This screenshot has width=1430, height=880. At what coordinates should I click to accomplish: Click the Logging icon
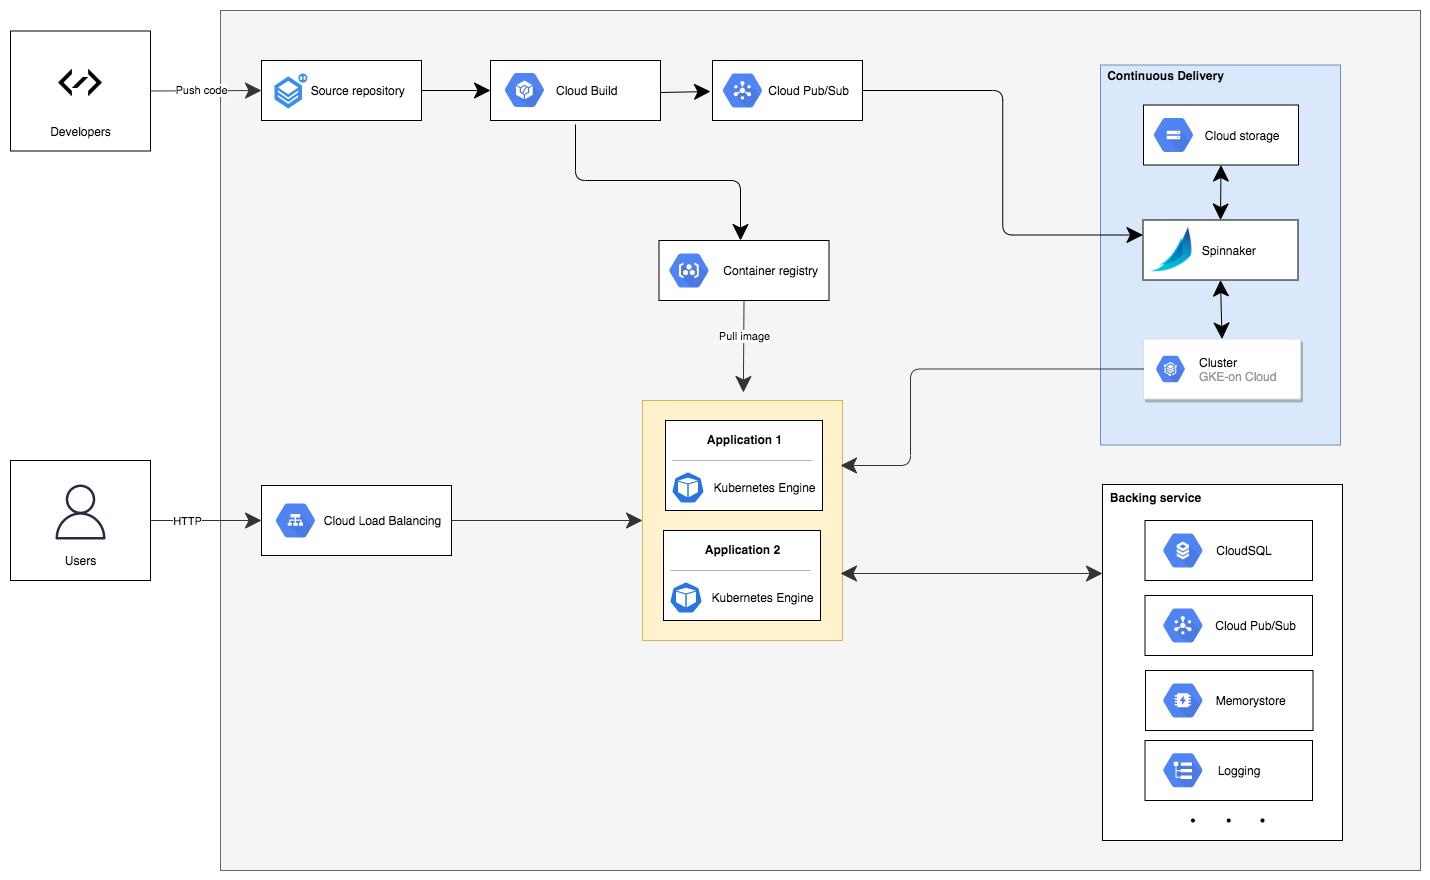(1183, 770)
